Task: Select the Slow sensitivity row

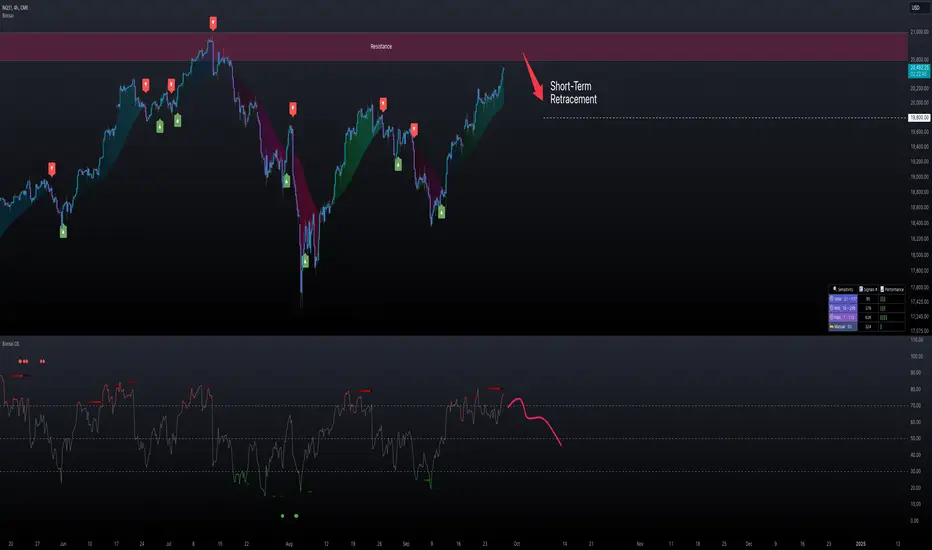Action: click(867, 299)
